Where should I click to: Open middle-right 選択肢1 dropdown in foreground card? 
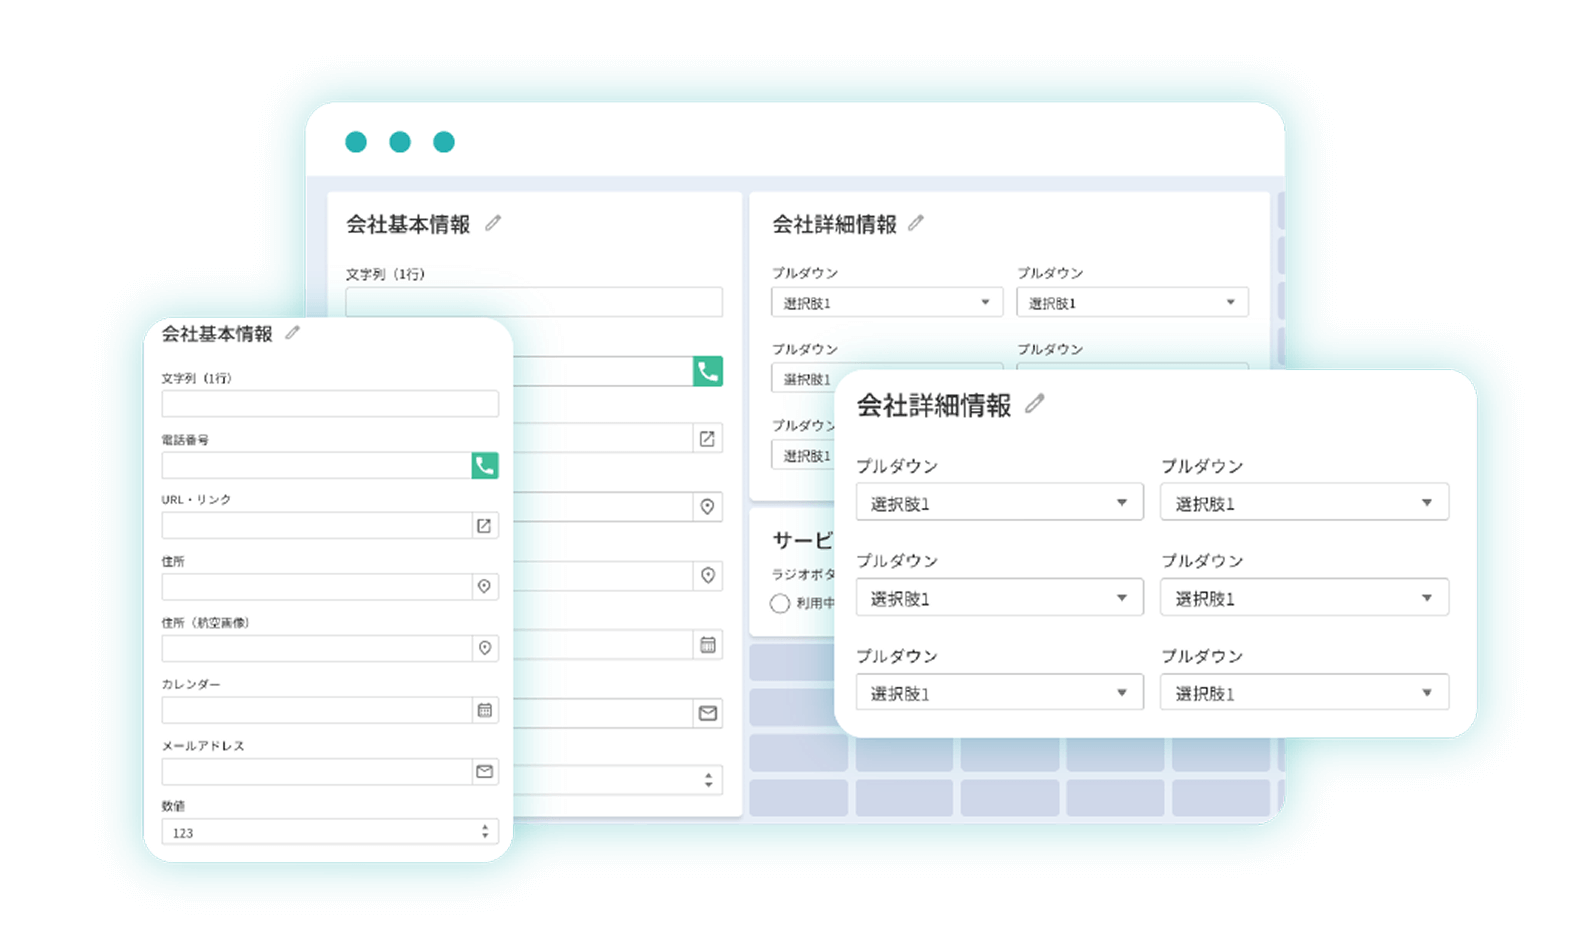[1303, 598]
